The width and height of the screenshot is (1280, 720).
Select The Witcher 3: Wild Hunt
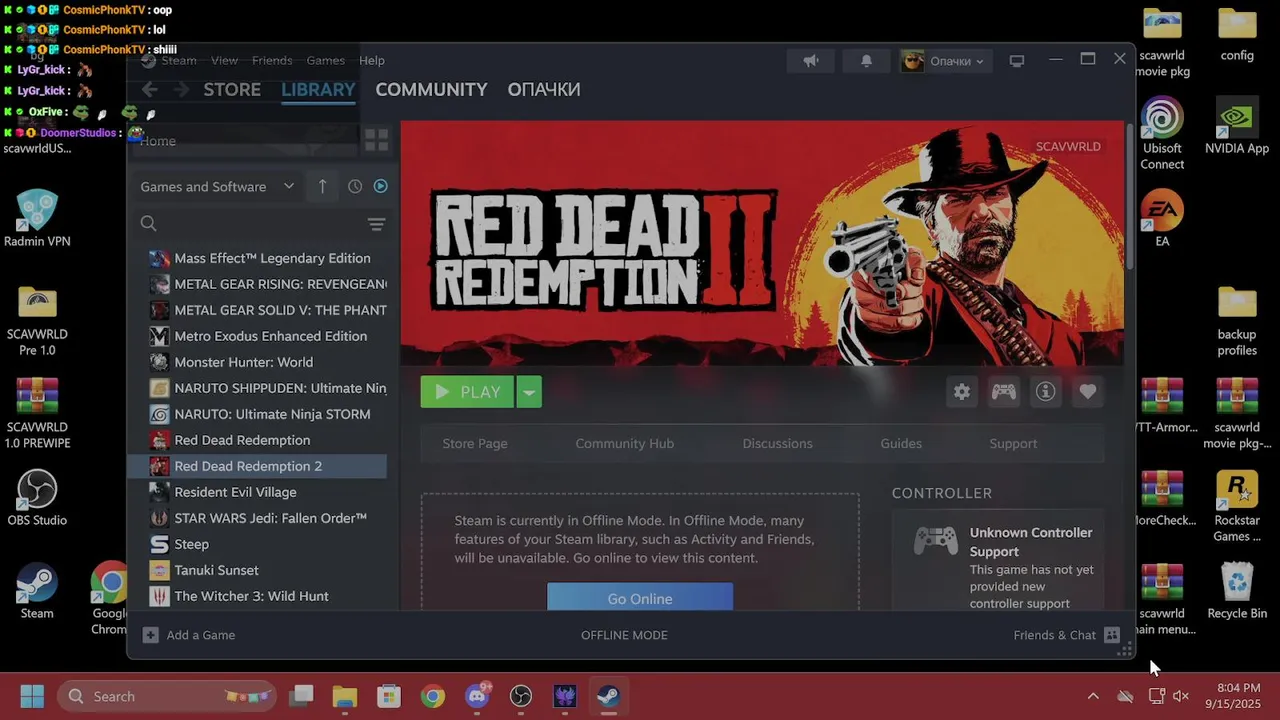click(x=258, y=596)
